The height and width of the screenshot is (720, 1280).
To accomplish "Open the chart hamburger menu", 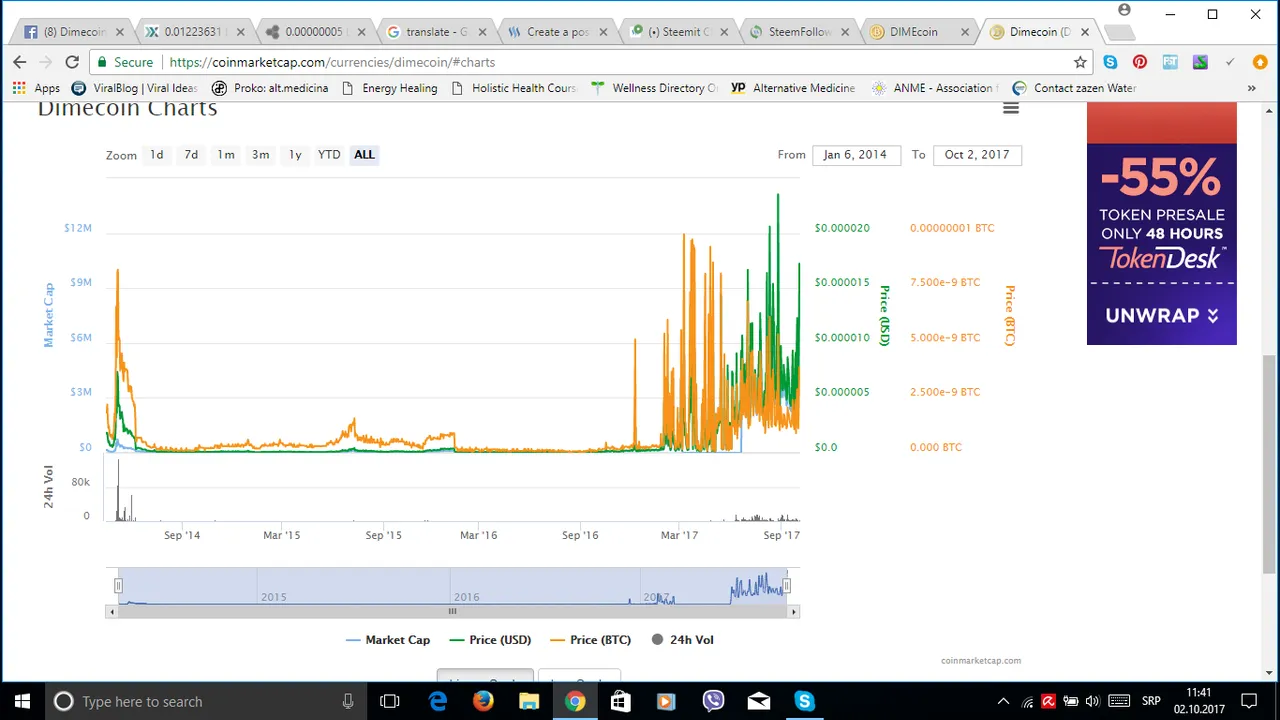I will point(1011,107).
